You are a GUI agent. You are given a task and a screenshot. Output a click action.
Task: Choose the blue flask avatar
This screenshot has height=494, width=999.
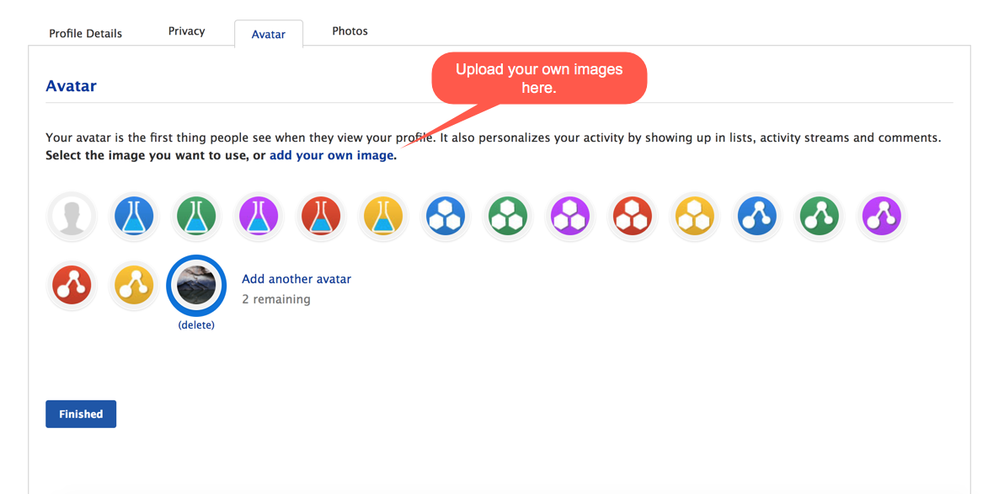coord(134,216)
